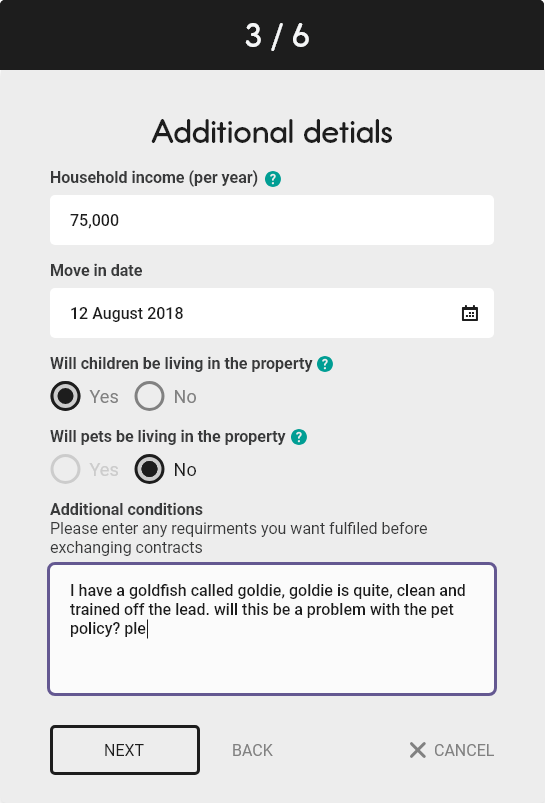
Task: Select Yes radio for pets living
Action: 66,469
